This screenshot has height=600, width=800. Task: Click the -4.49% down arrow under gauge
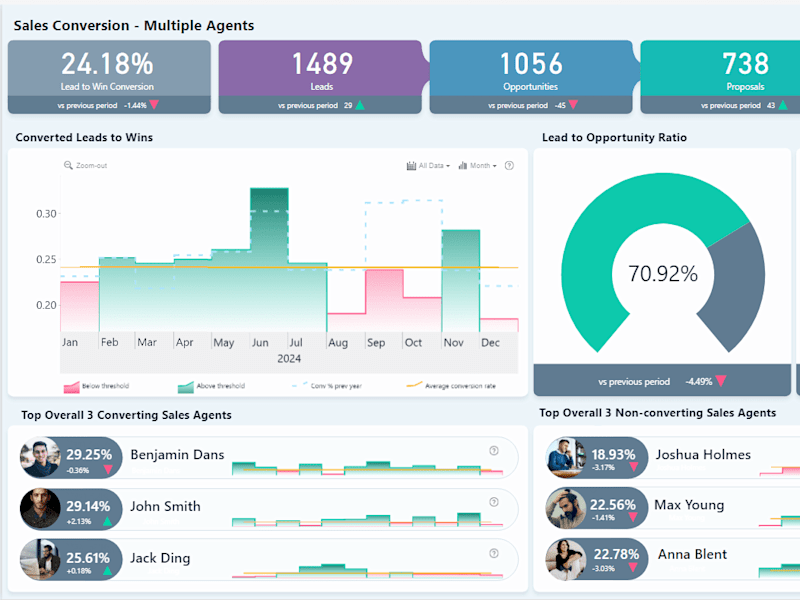[721, 381]
